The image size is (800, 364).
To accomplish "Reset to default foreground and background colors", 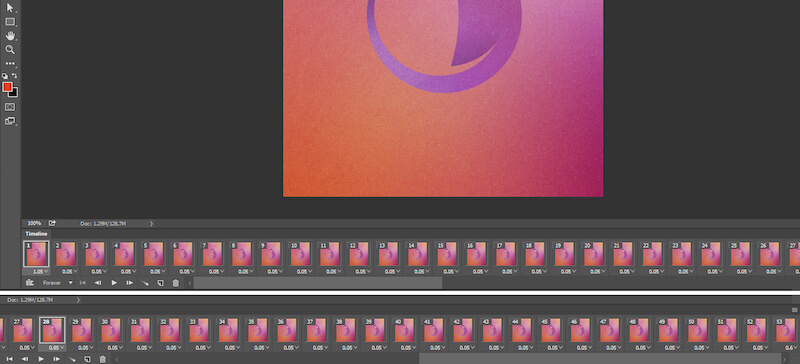I will [5, 76].
